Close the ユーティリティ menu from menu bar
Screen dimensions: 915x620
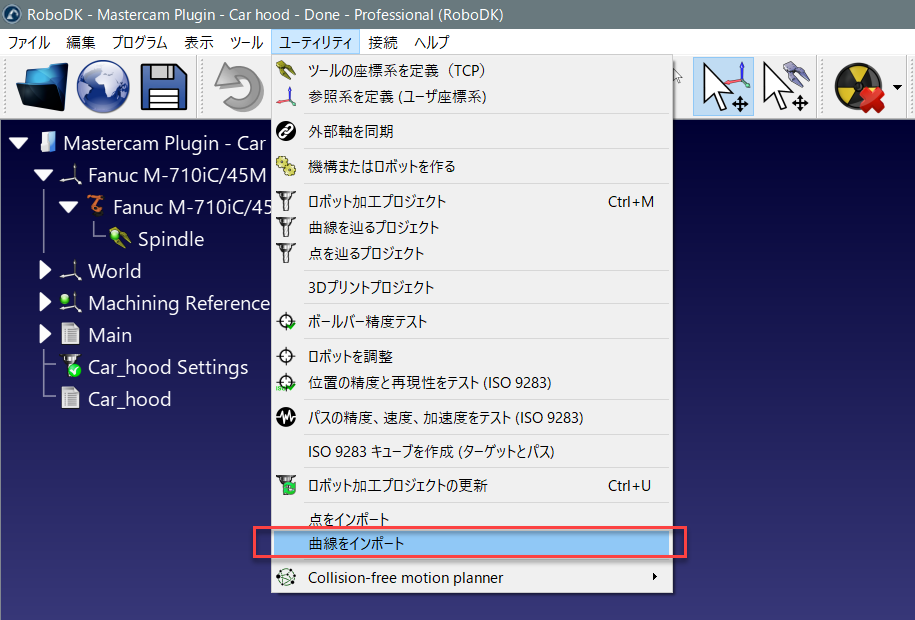316,43
